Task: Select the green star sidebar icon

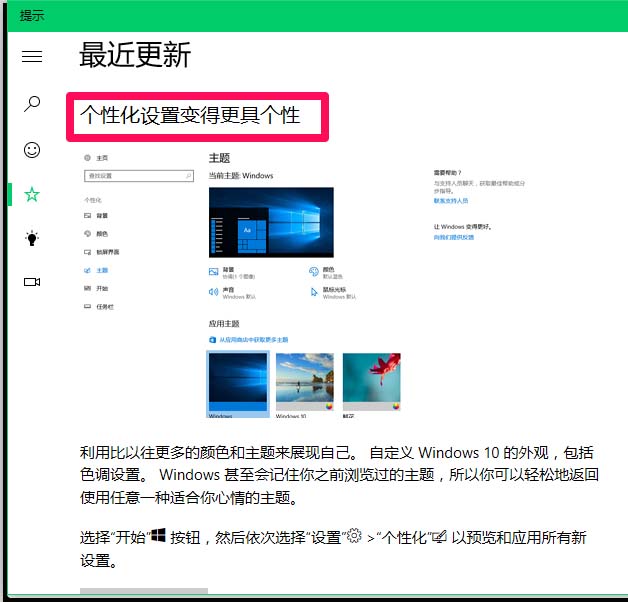Action: coord(32,195)
